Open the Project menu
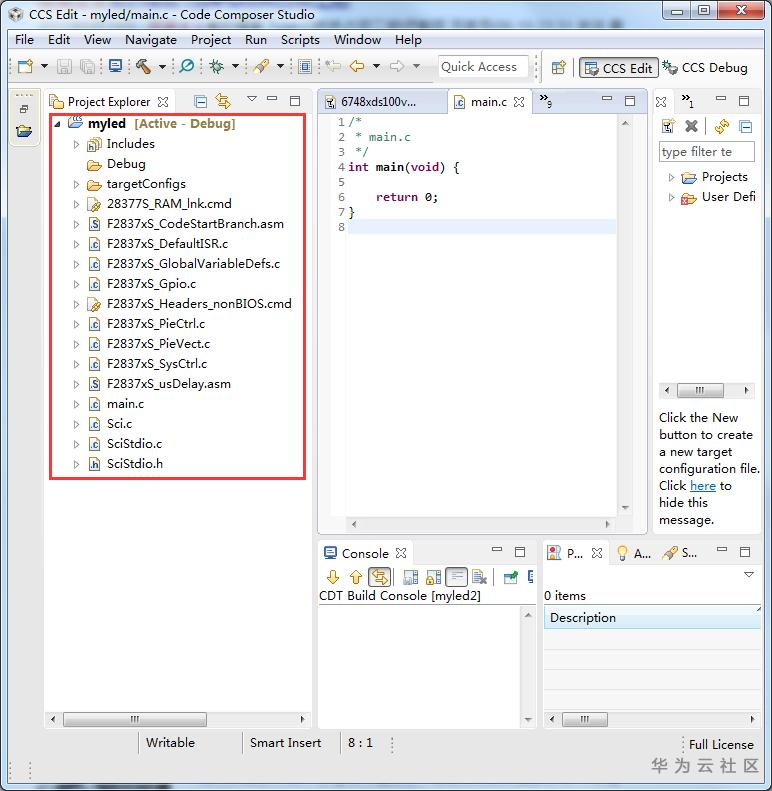Viewport: 772px width, 791px height. (x=210, y=39)
